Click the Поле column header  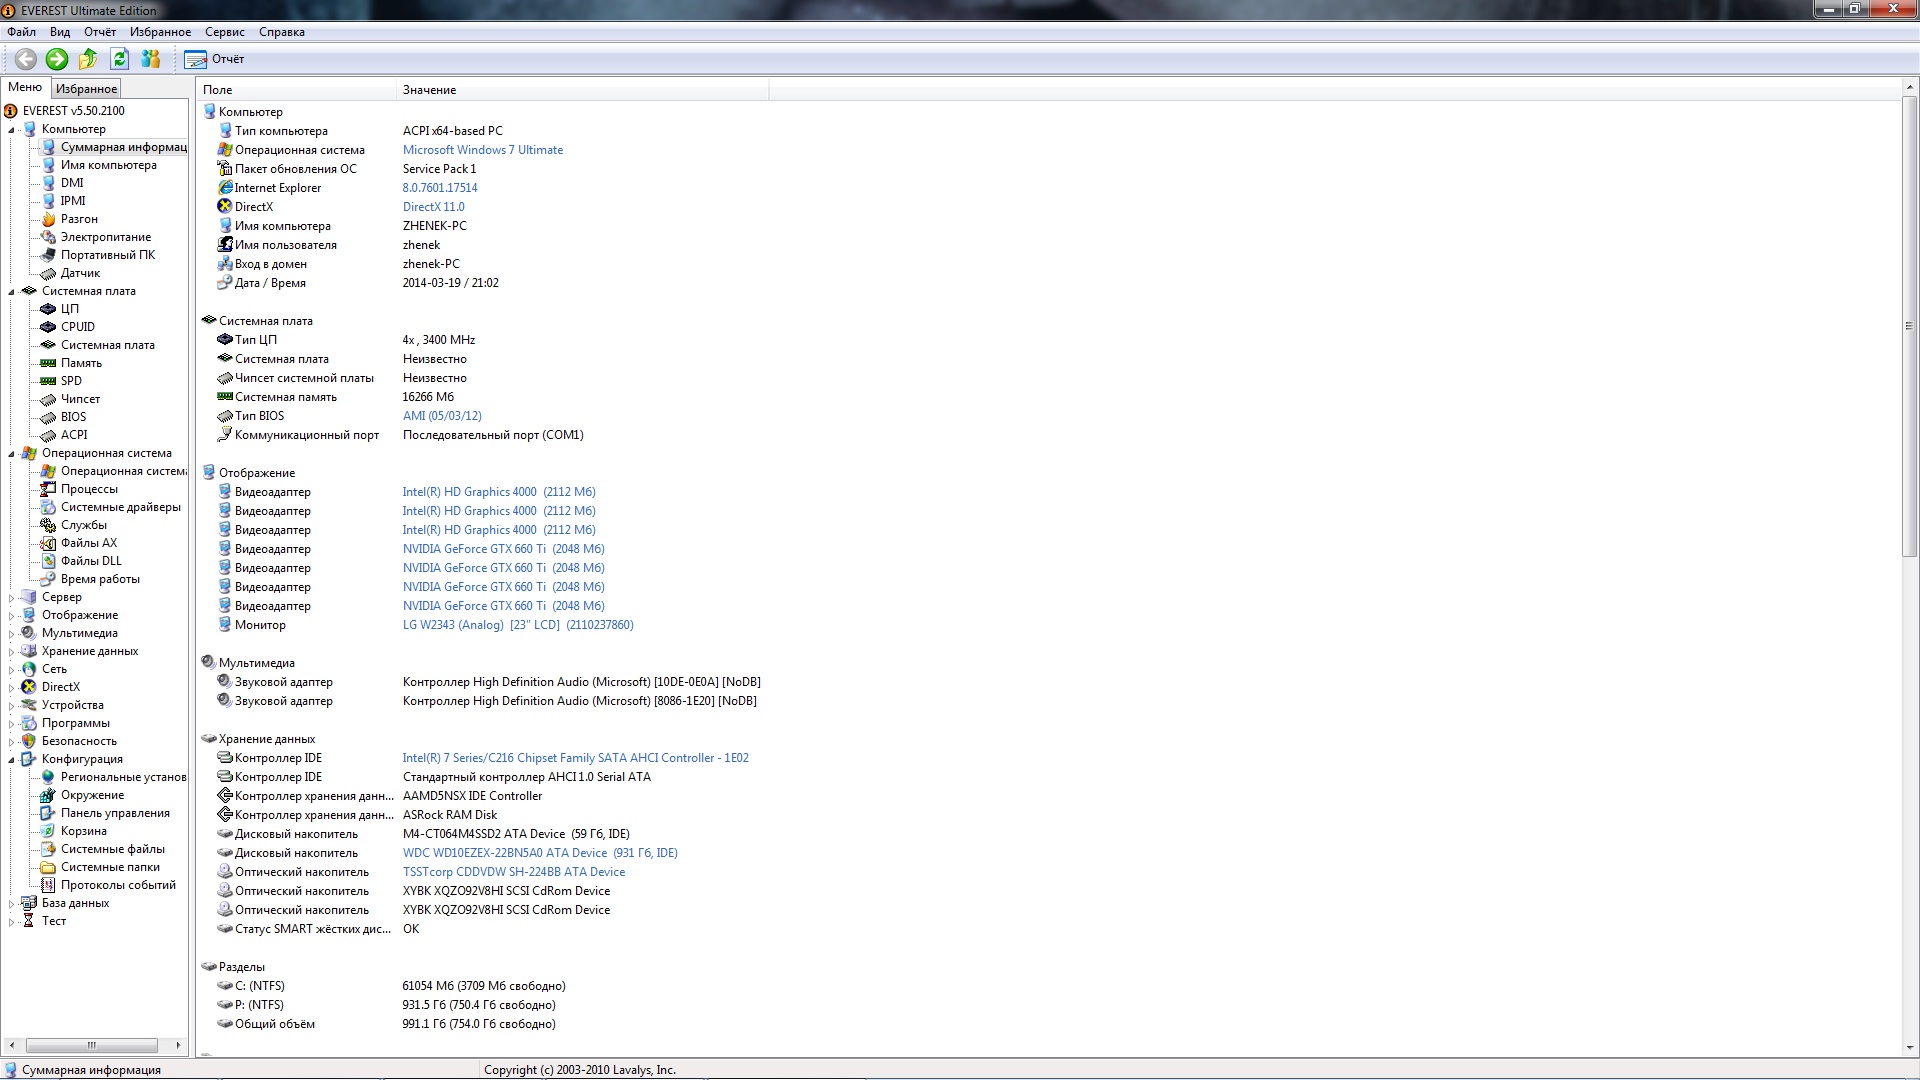(296, 90)
